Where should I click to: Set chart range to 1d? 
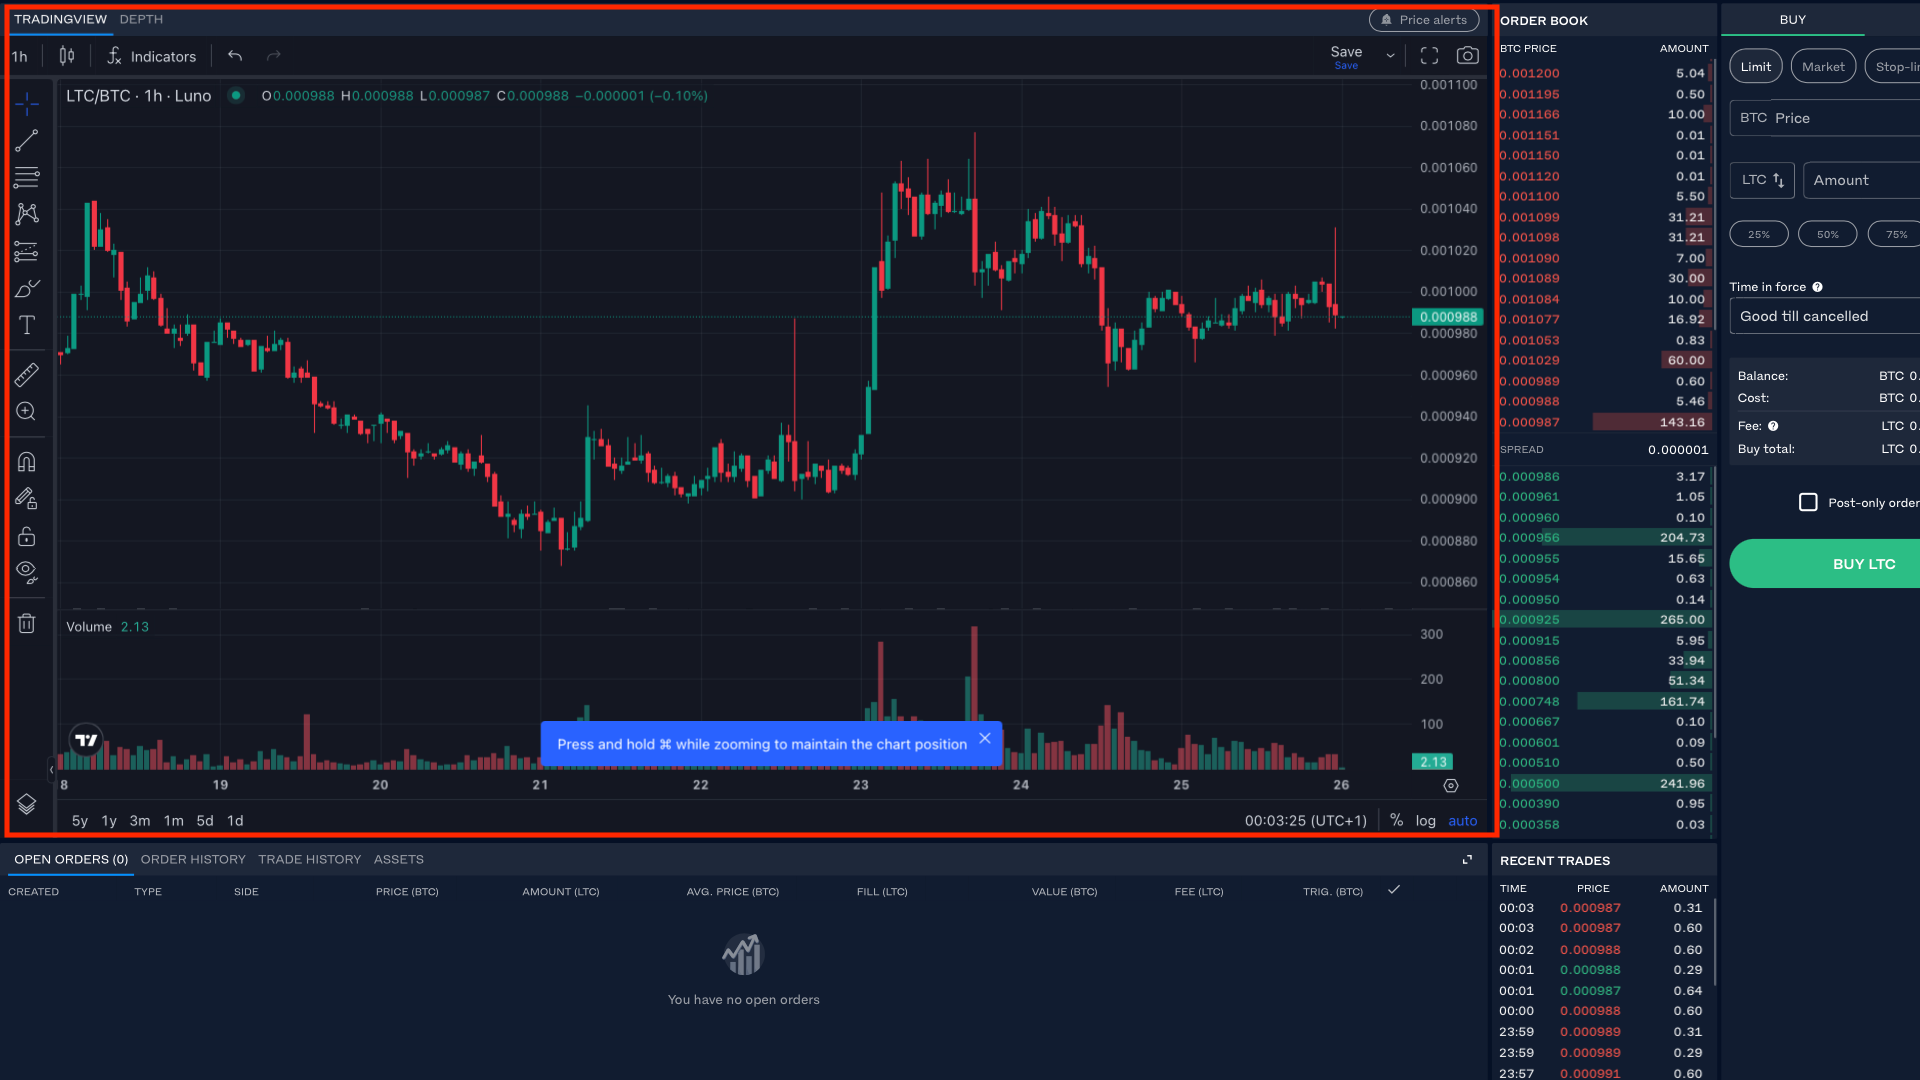click(235, 821)
